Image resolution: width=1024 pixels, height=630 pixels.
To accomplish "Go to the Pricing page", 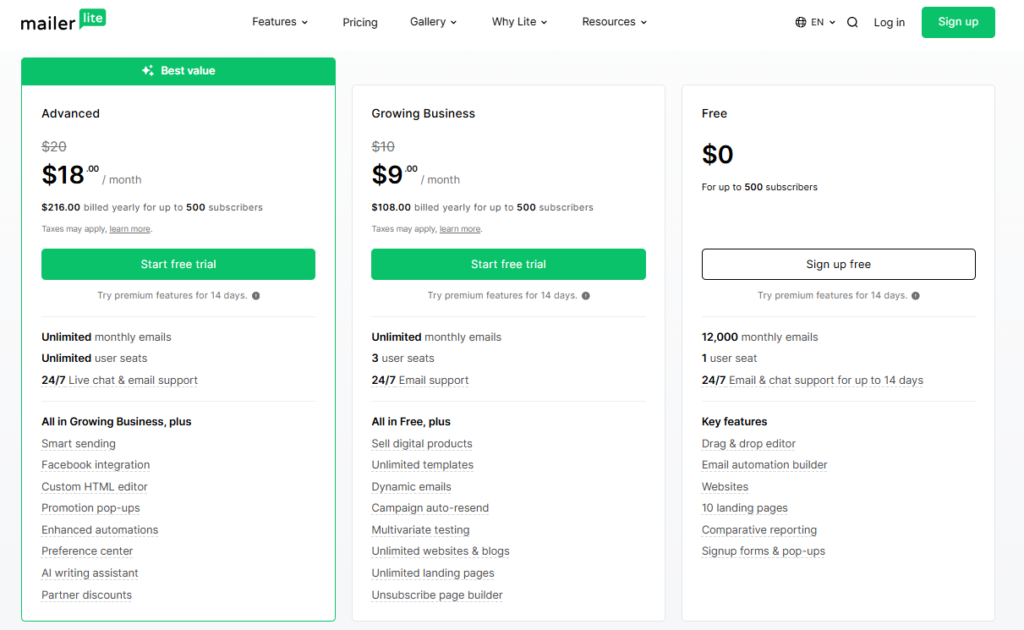I will coord(360,22).
